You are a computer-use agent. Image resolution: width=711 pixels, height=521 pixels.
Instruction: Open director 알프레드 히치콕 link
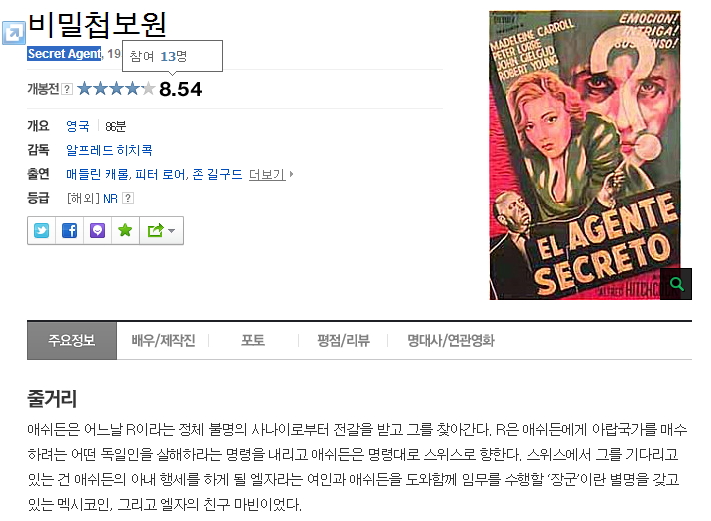click(x=109, y=150)
